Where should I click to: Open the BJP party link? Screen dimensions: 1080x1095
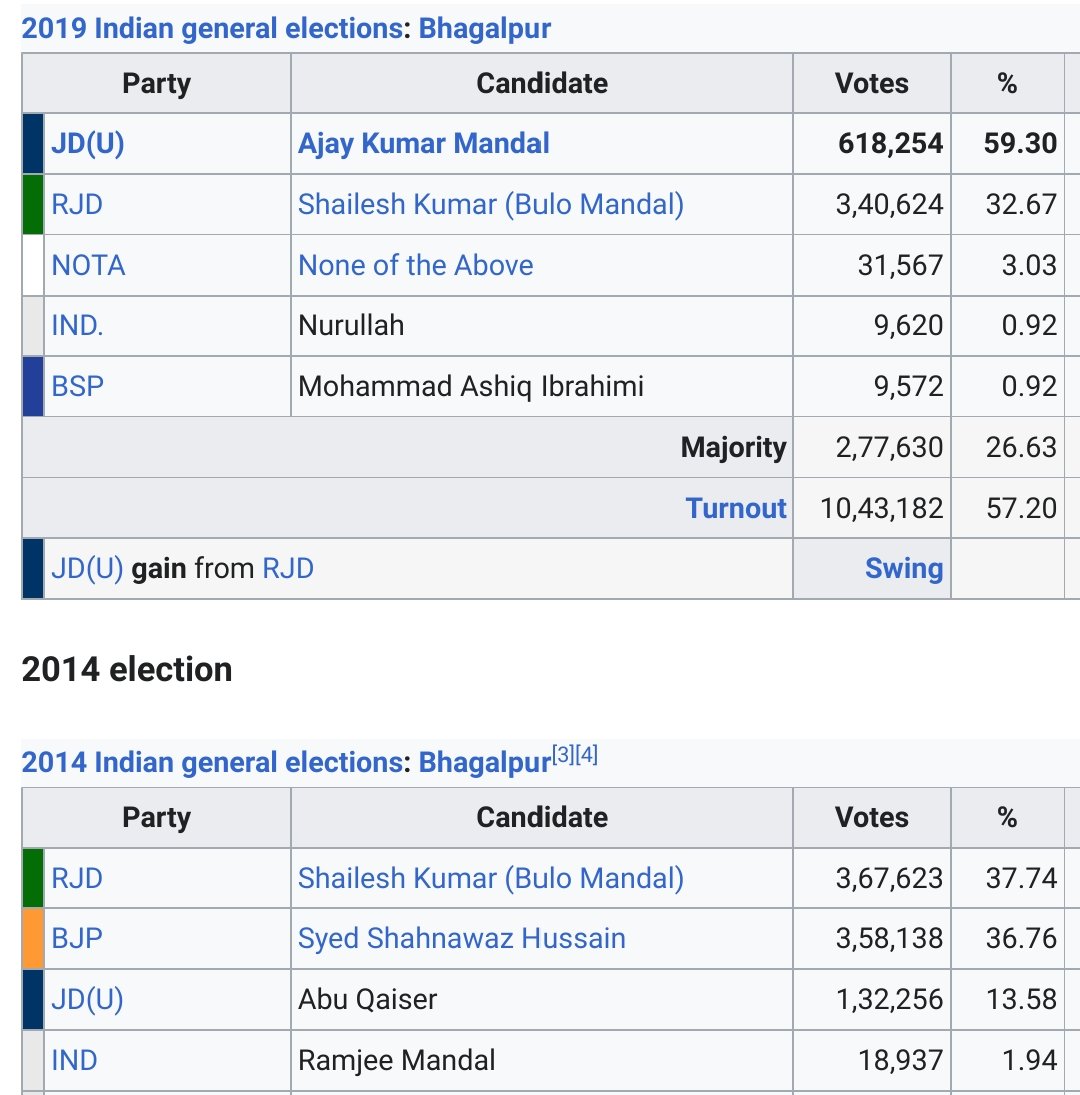pyautogui.click(x=77, y=939)
